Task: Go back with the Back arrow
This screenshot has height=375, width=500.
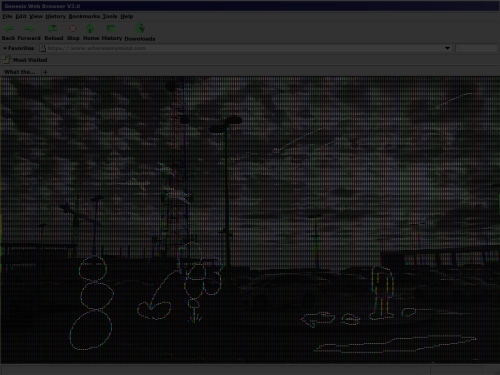Action: click(9, 29)
